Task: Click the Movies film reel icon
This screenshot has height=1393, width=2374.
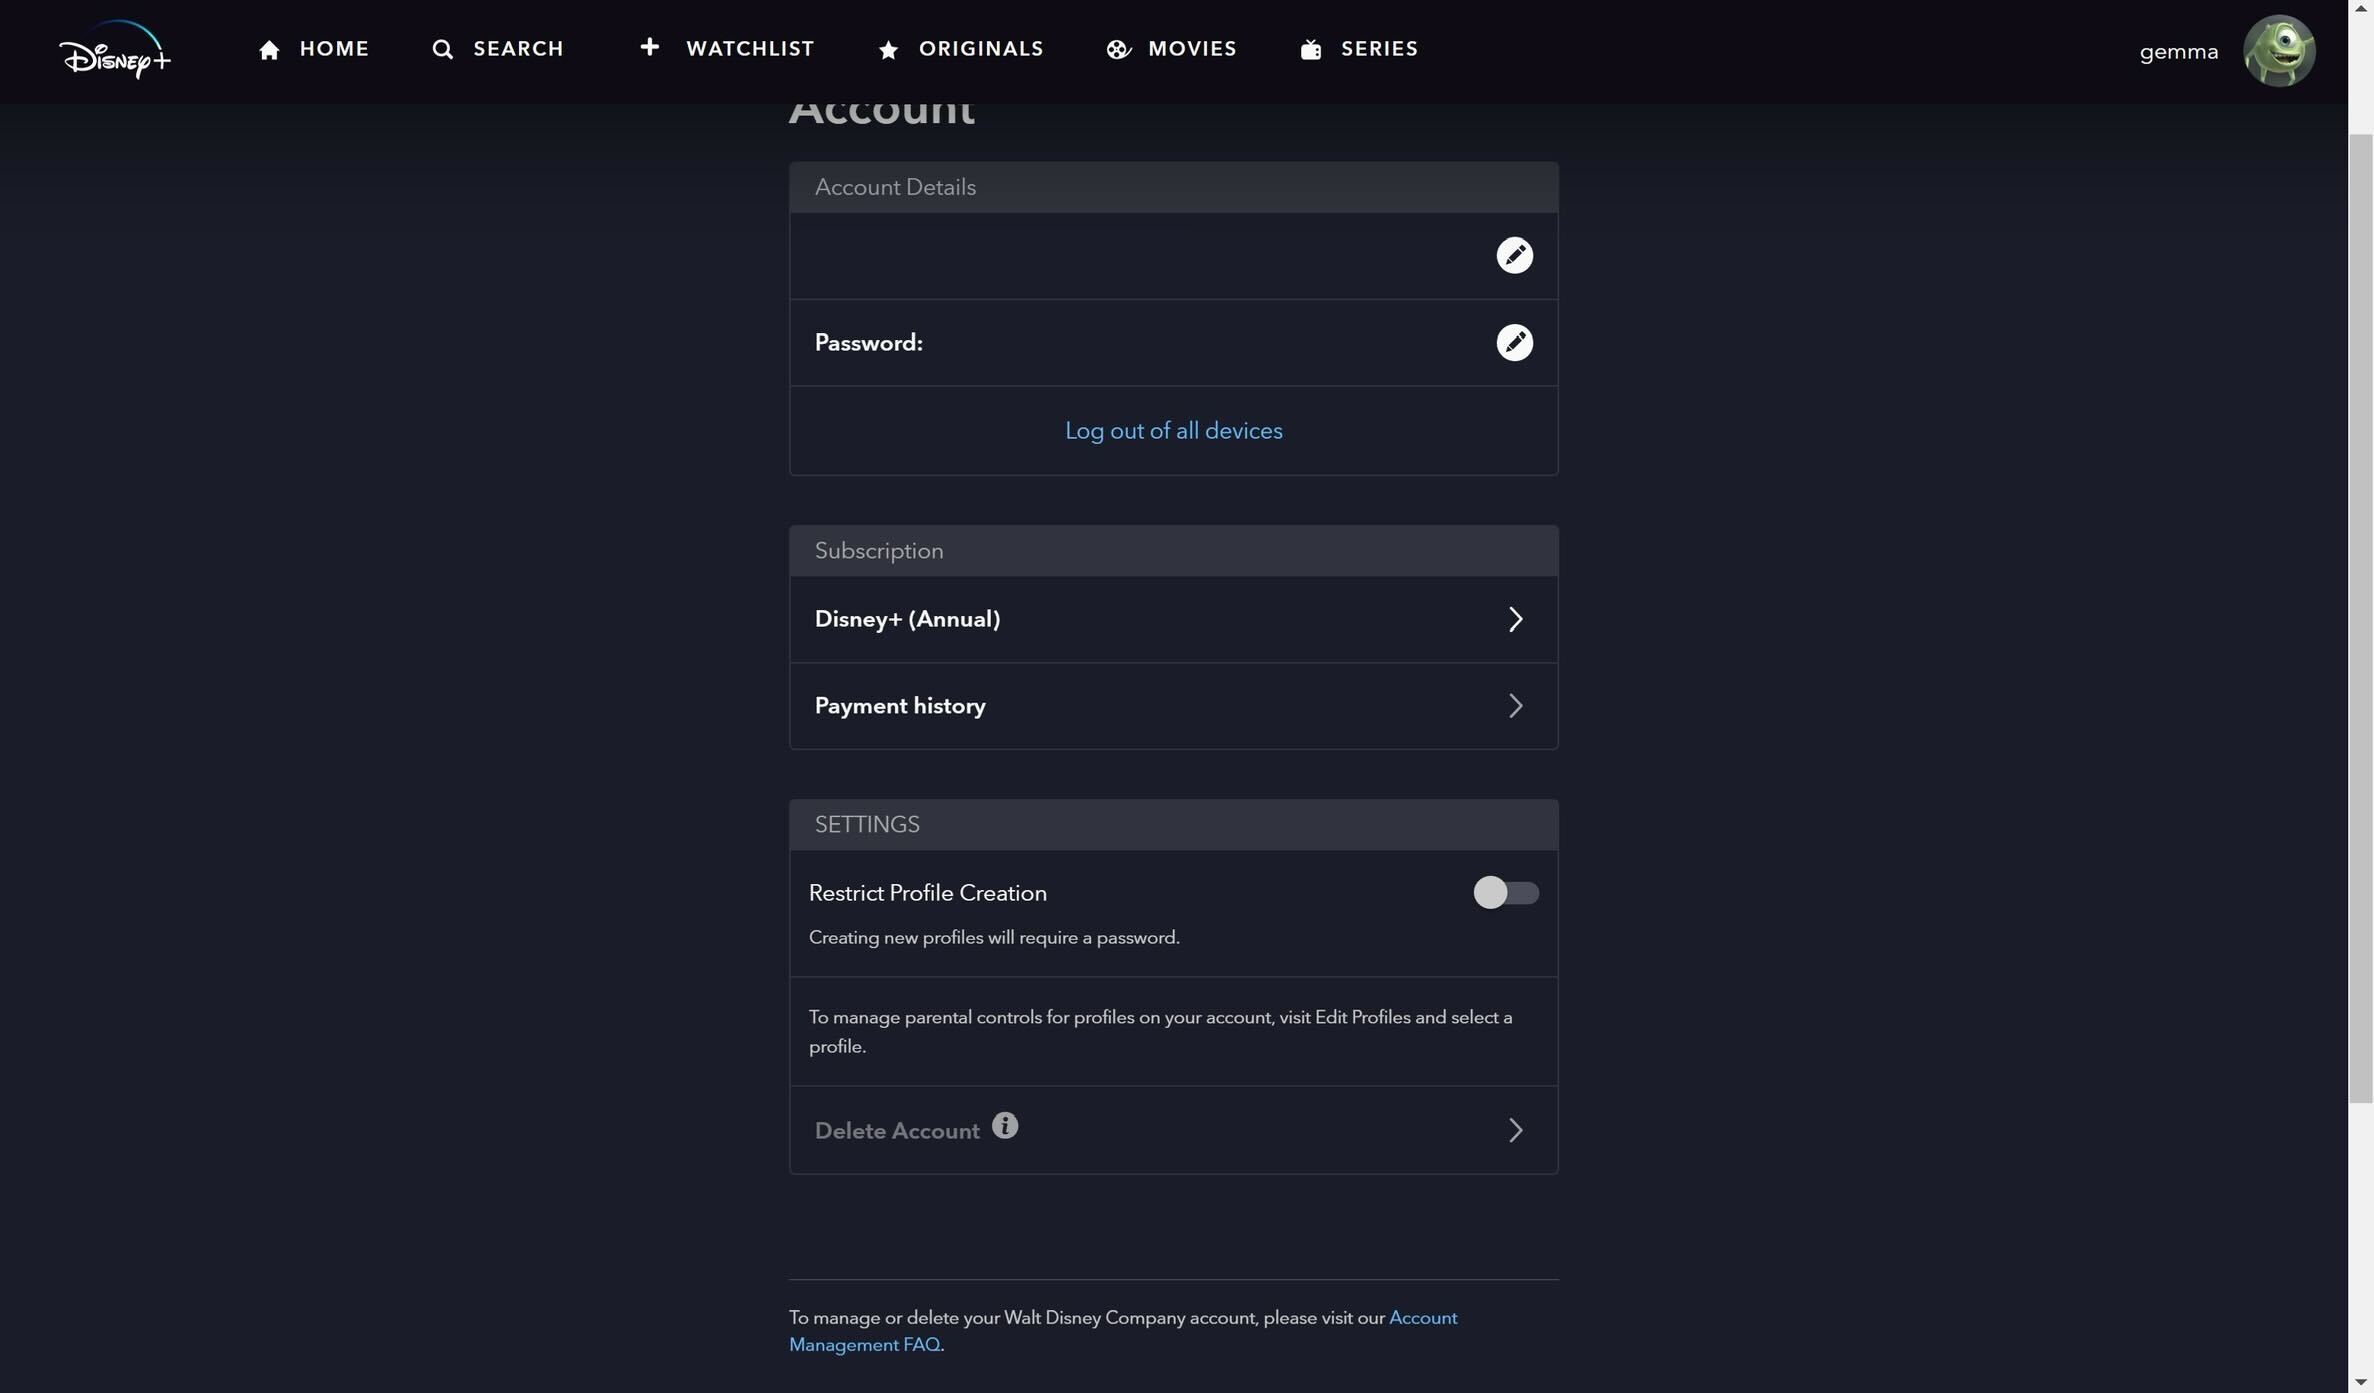Action: (1118, 50)
